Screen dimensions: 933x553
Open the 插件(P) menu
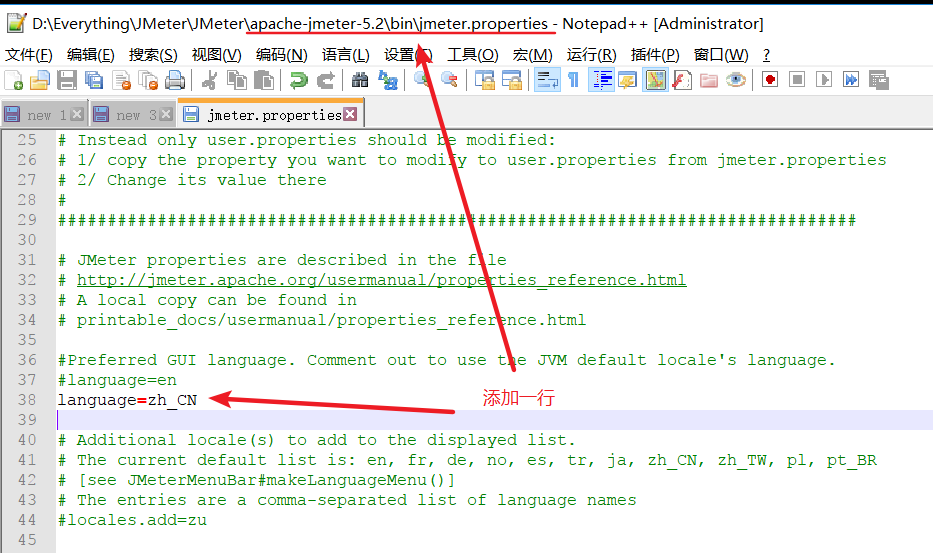pos(655,55)
